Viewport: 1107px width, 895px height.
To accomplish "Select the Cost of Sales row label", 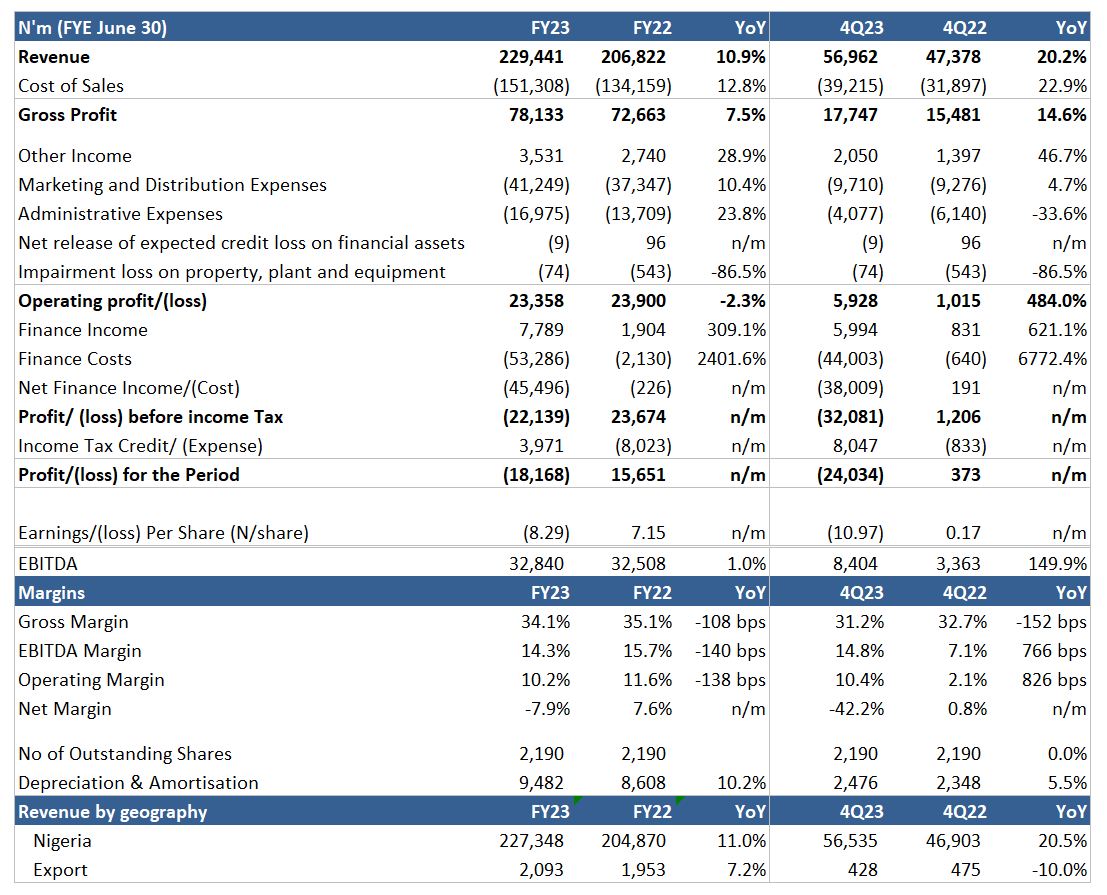I will pos(71,86).
